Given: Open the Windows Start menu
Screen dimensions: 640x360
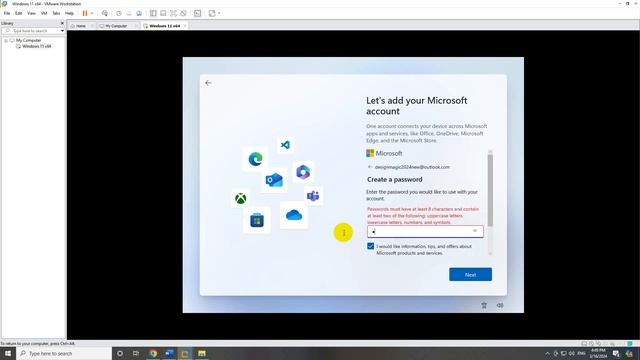Looking at the screenshot, I should tap(8, 353).
